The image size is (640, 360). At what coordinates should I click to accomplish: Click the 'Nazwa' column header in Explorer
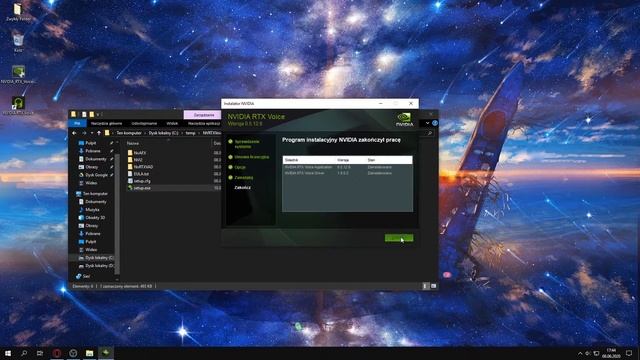(x=133, y=143)
